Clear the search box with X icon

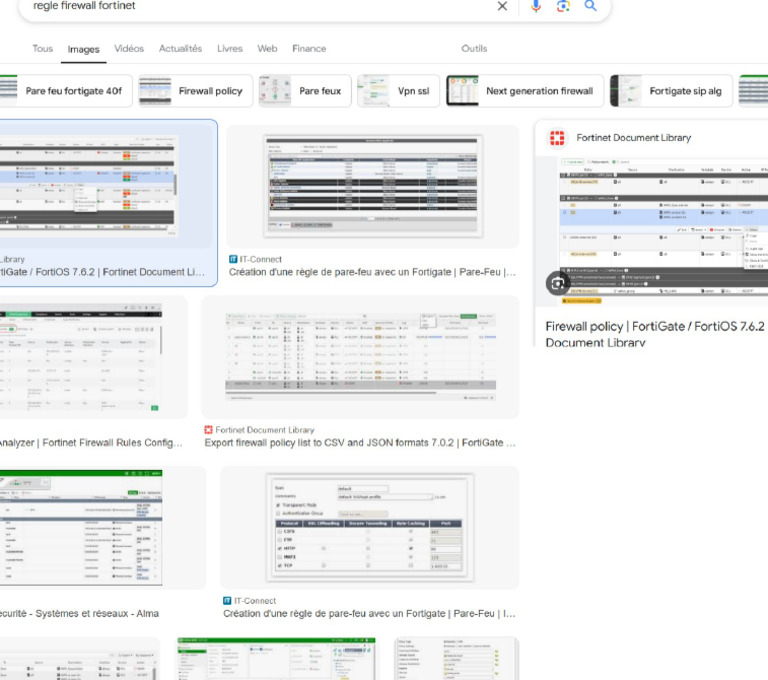[x=502, y=6]
